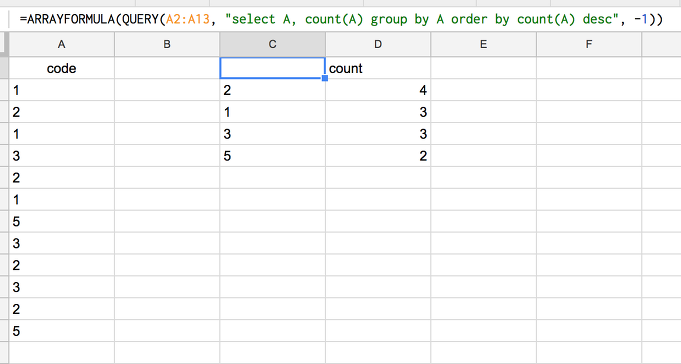The width and height of the screenshot is (681, 364).
Task: Select cell A2 directly below 'code'
Action: [62, 90]
